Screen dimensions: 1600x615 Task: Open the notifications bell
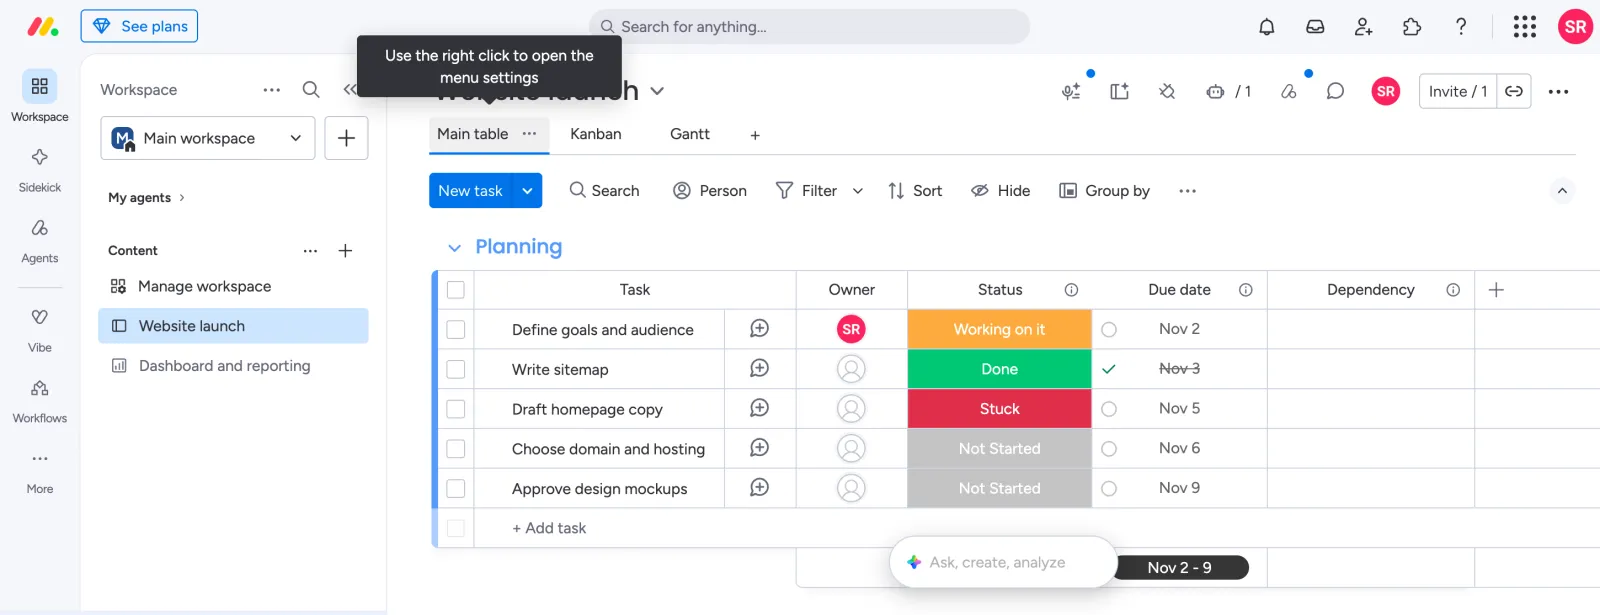1267,27
